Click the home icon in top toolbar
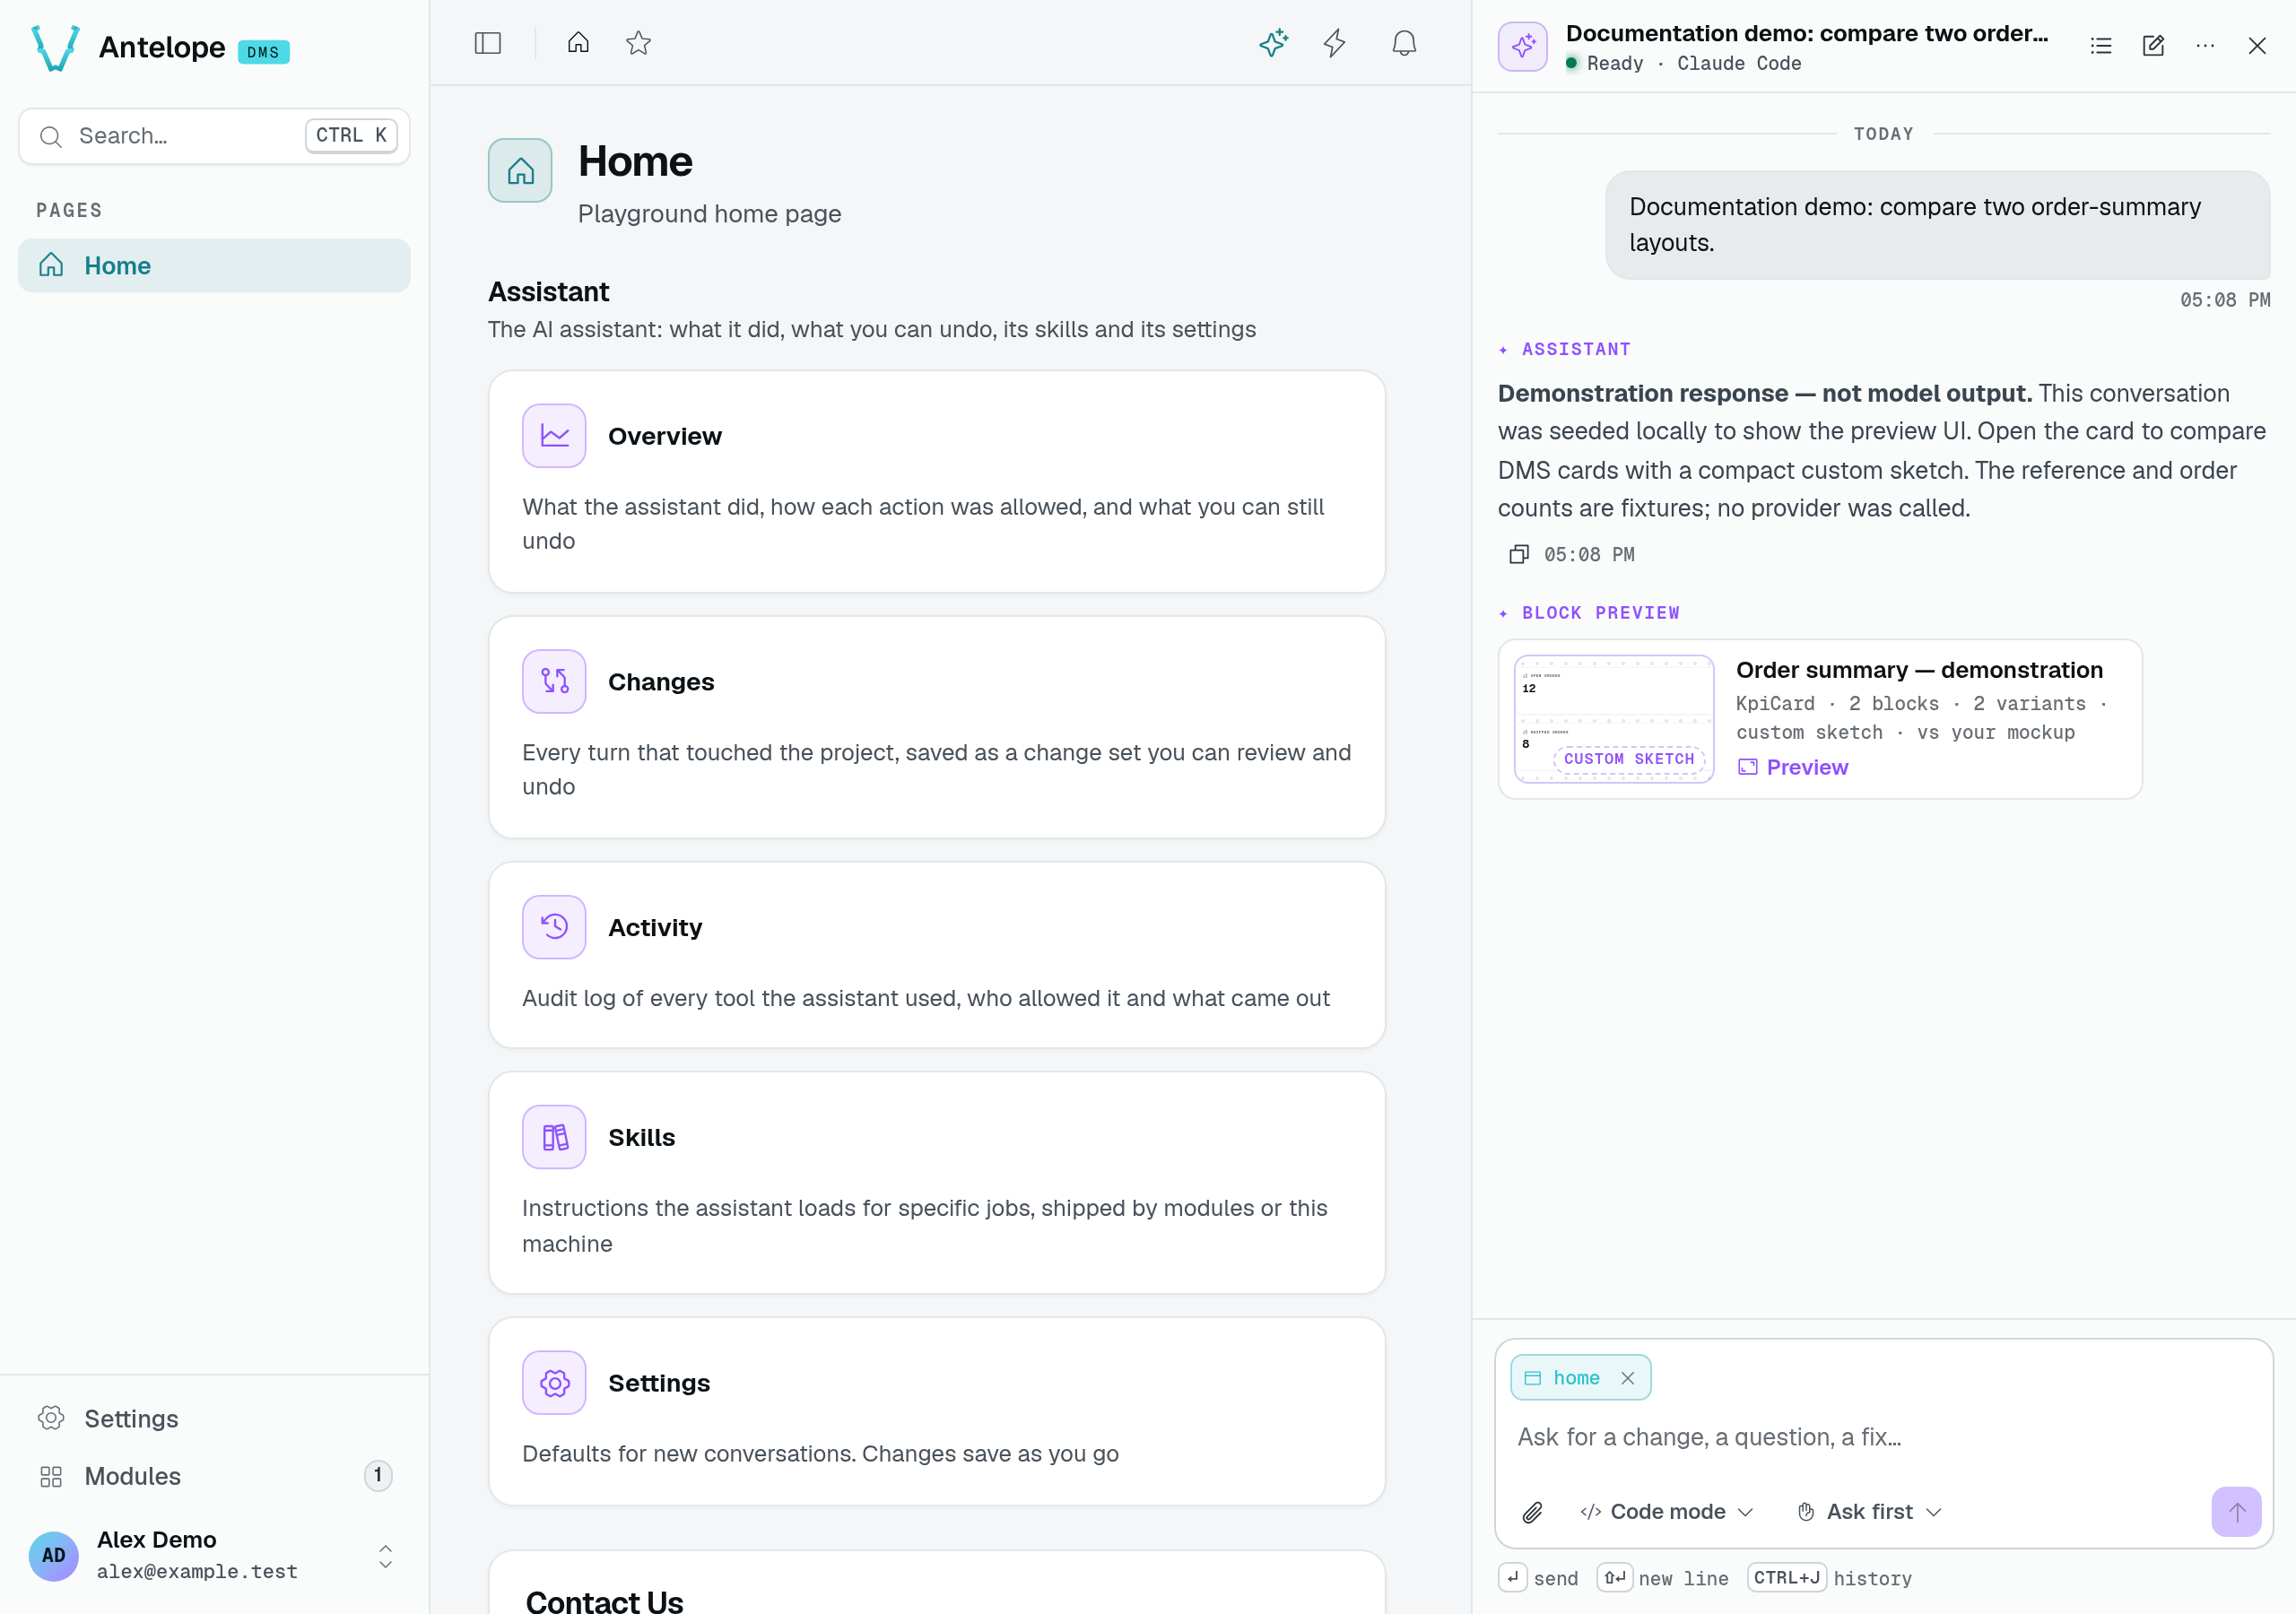The image size is (2296, 1614). [x=578, y=43]
